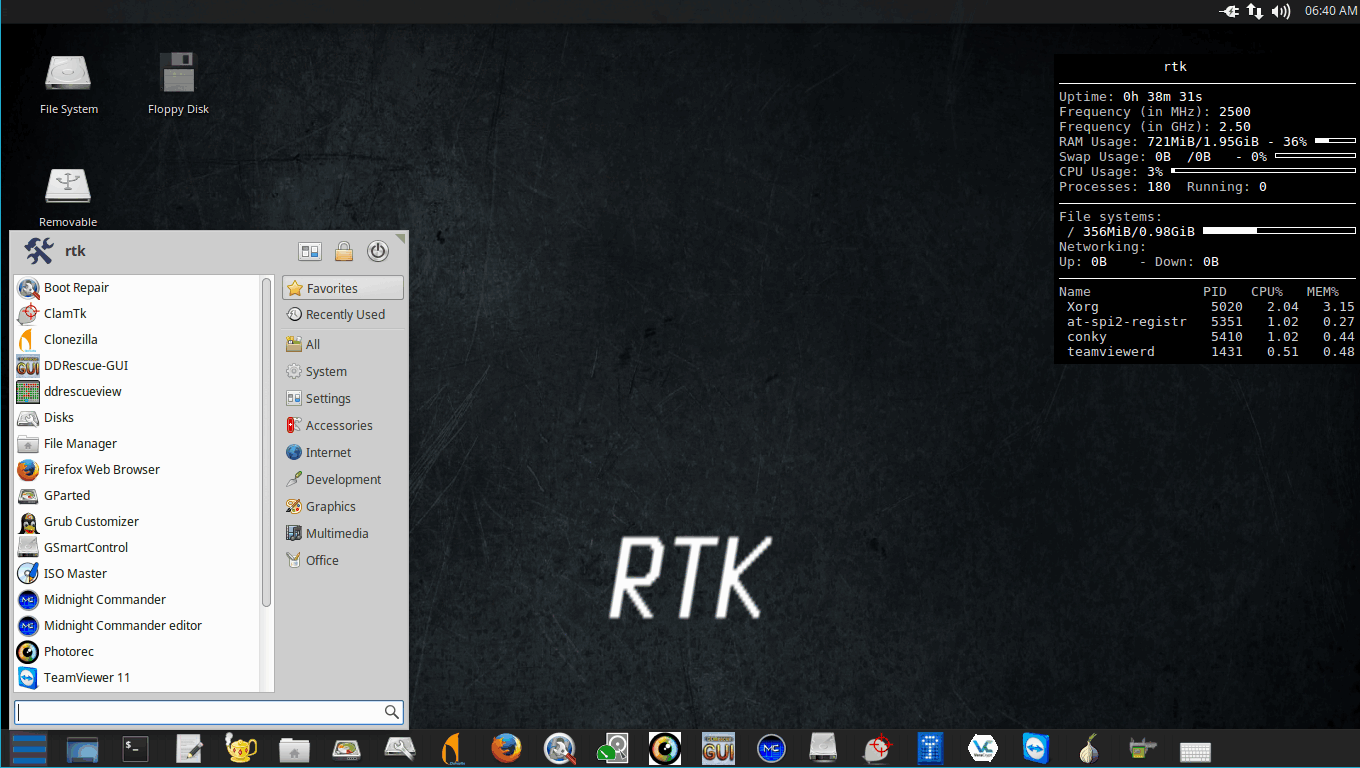Show the Recently Used category
The width and height of the screenshot is (1360, 768).
(x=343, y=314)
